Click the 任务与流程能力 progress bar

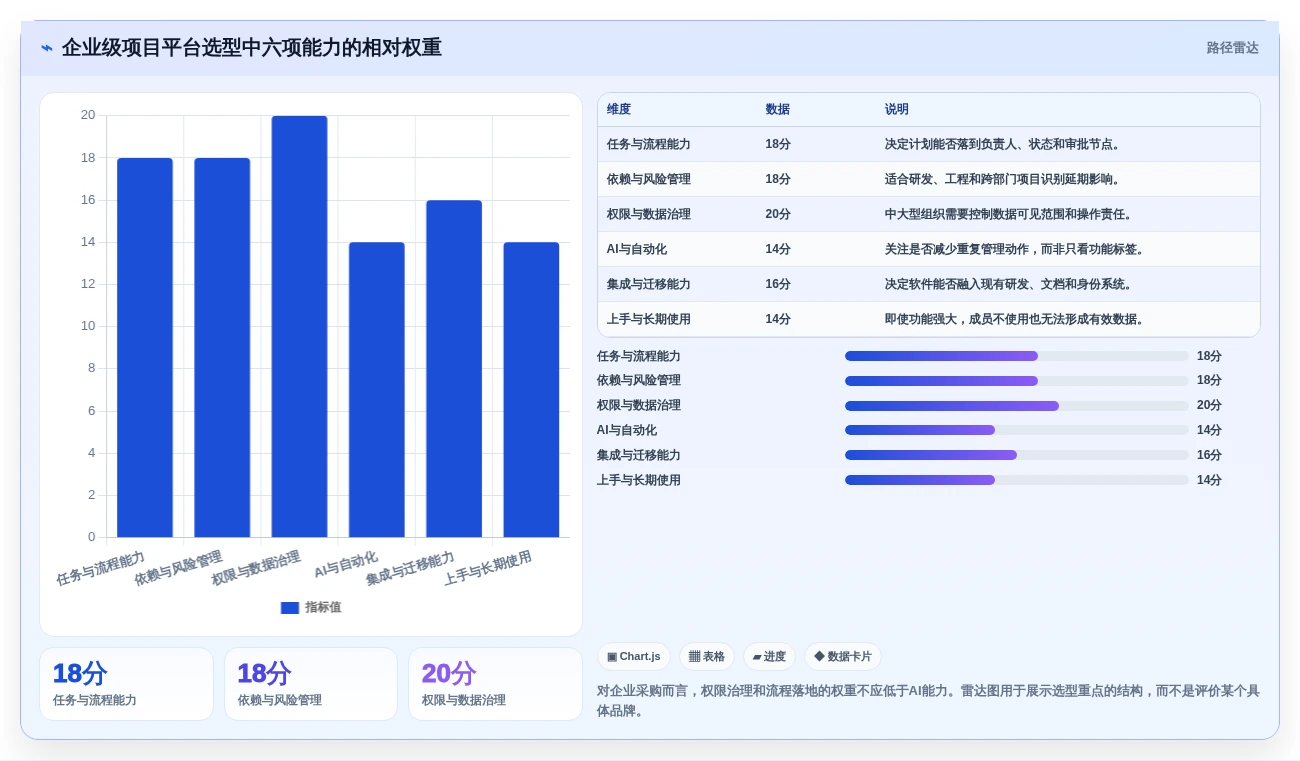[1017, 356]
